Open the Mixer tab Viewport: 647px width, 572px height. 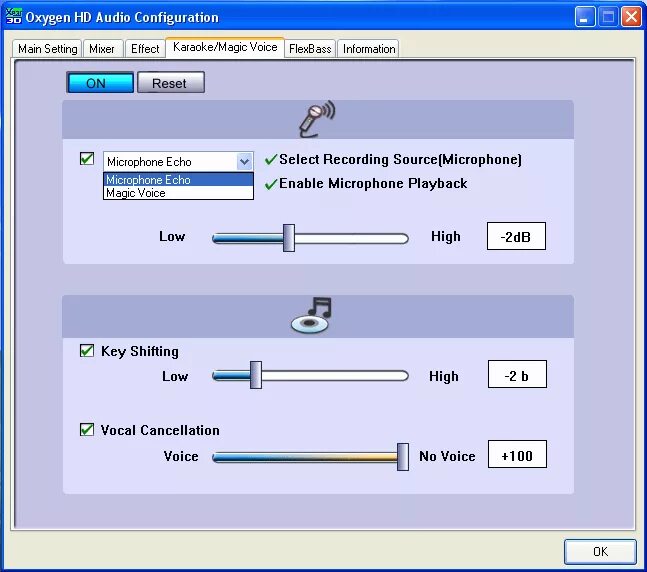(102, 49)
